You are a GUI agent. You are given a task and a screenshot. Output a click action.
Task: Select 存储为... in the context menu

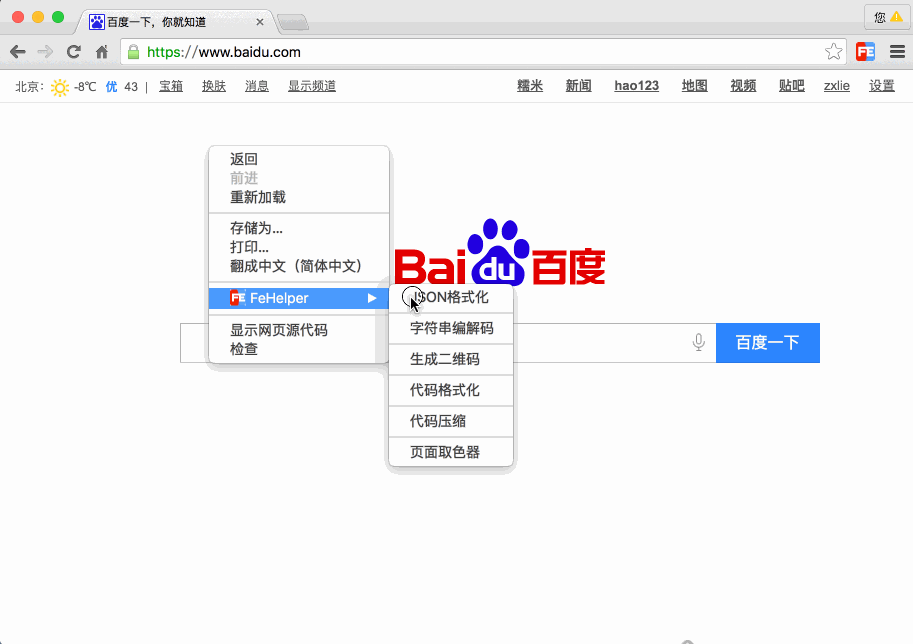(x=299, y=228)
